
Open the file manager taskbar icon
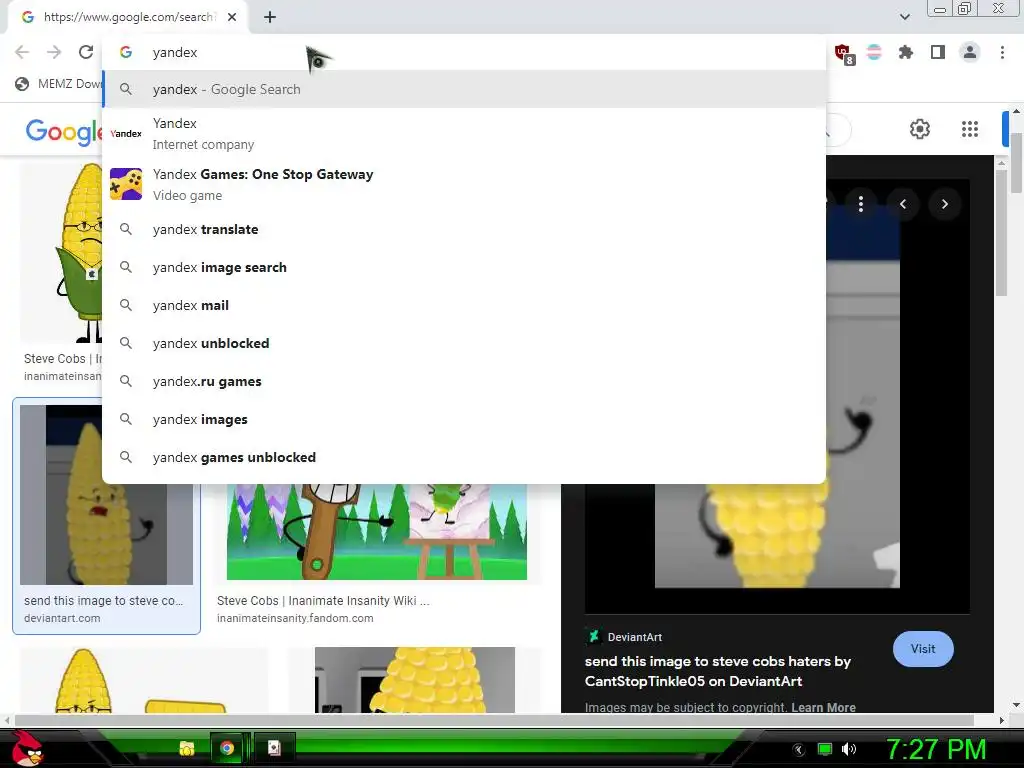coord(187,748)
